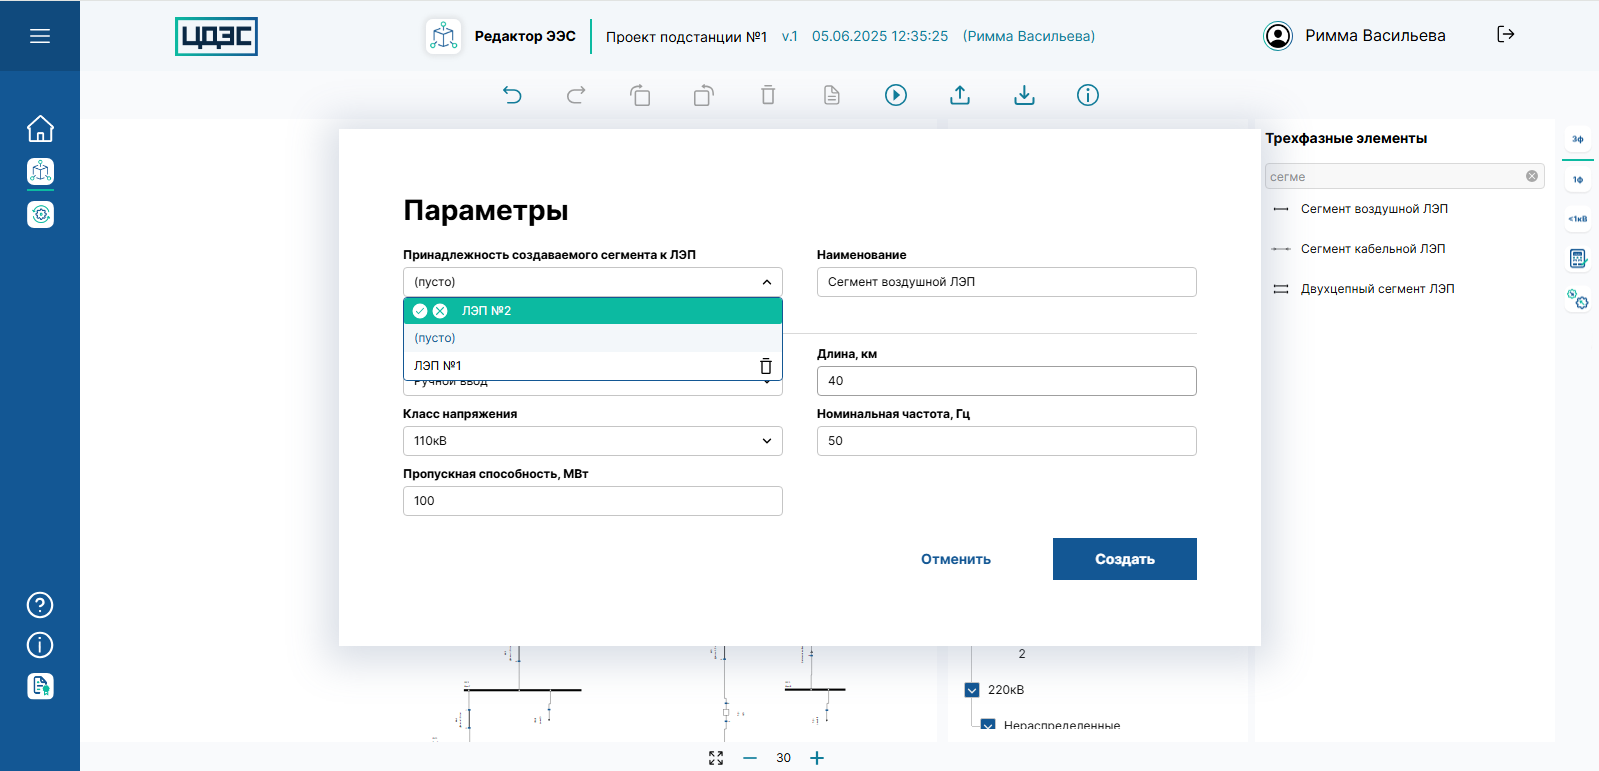Collapse the ЛЭП membership dropdown
Image resolution: width=1599 pixels, height=771 pixels.
point(766,282)
